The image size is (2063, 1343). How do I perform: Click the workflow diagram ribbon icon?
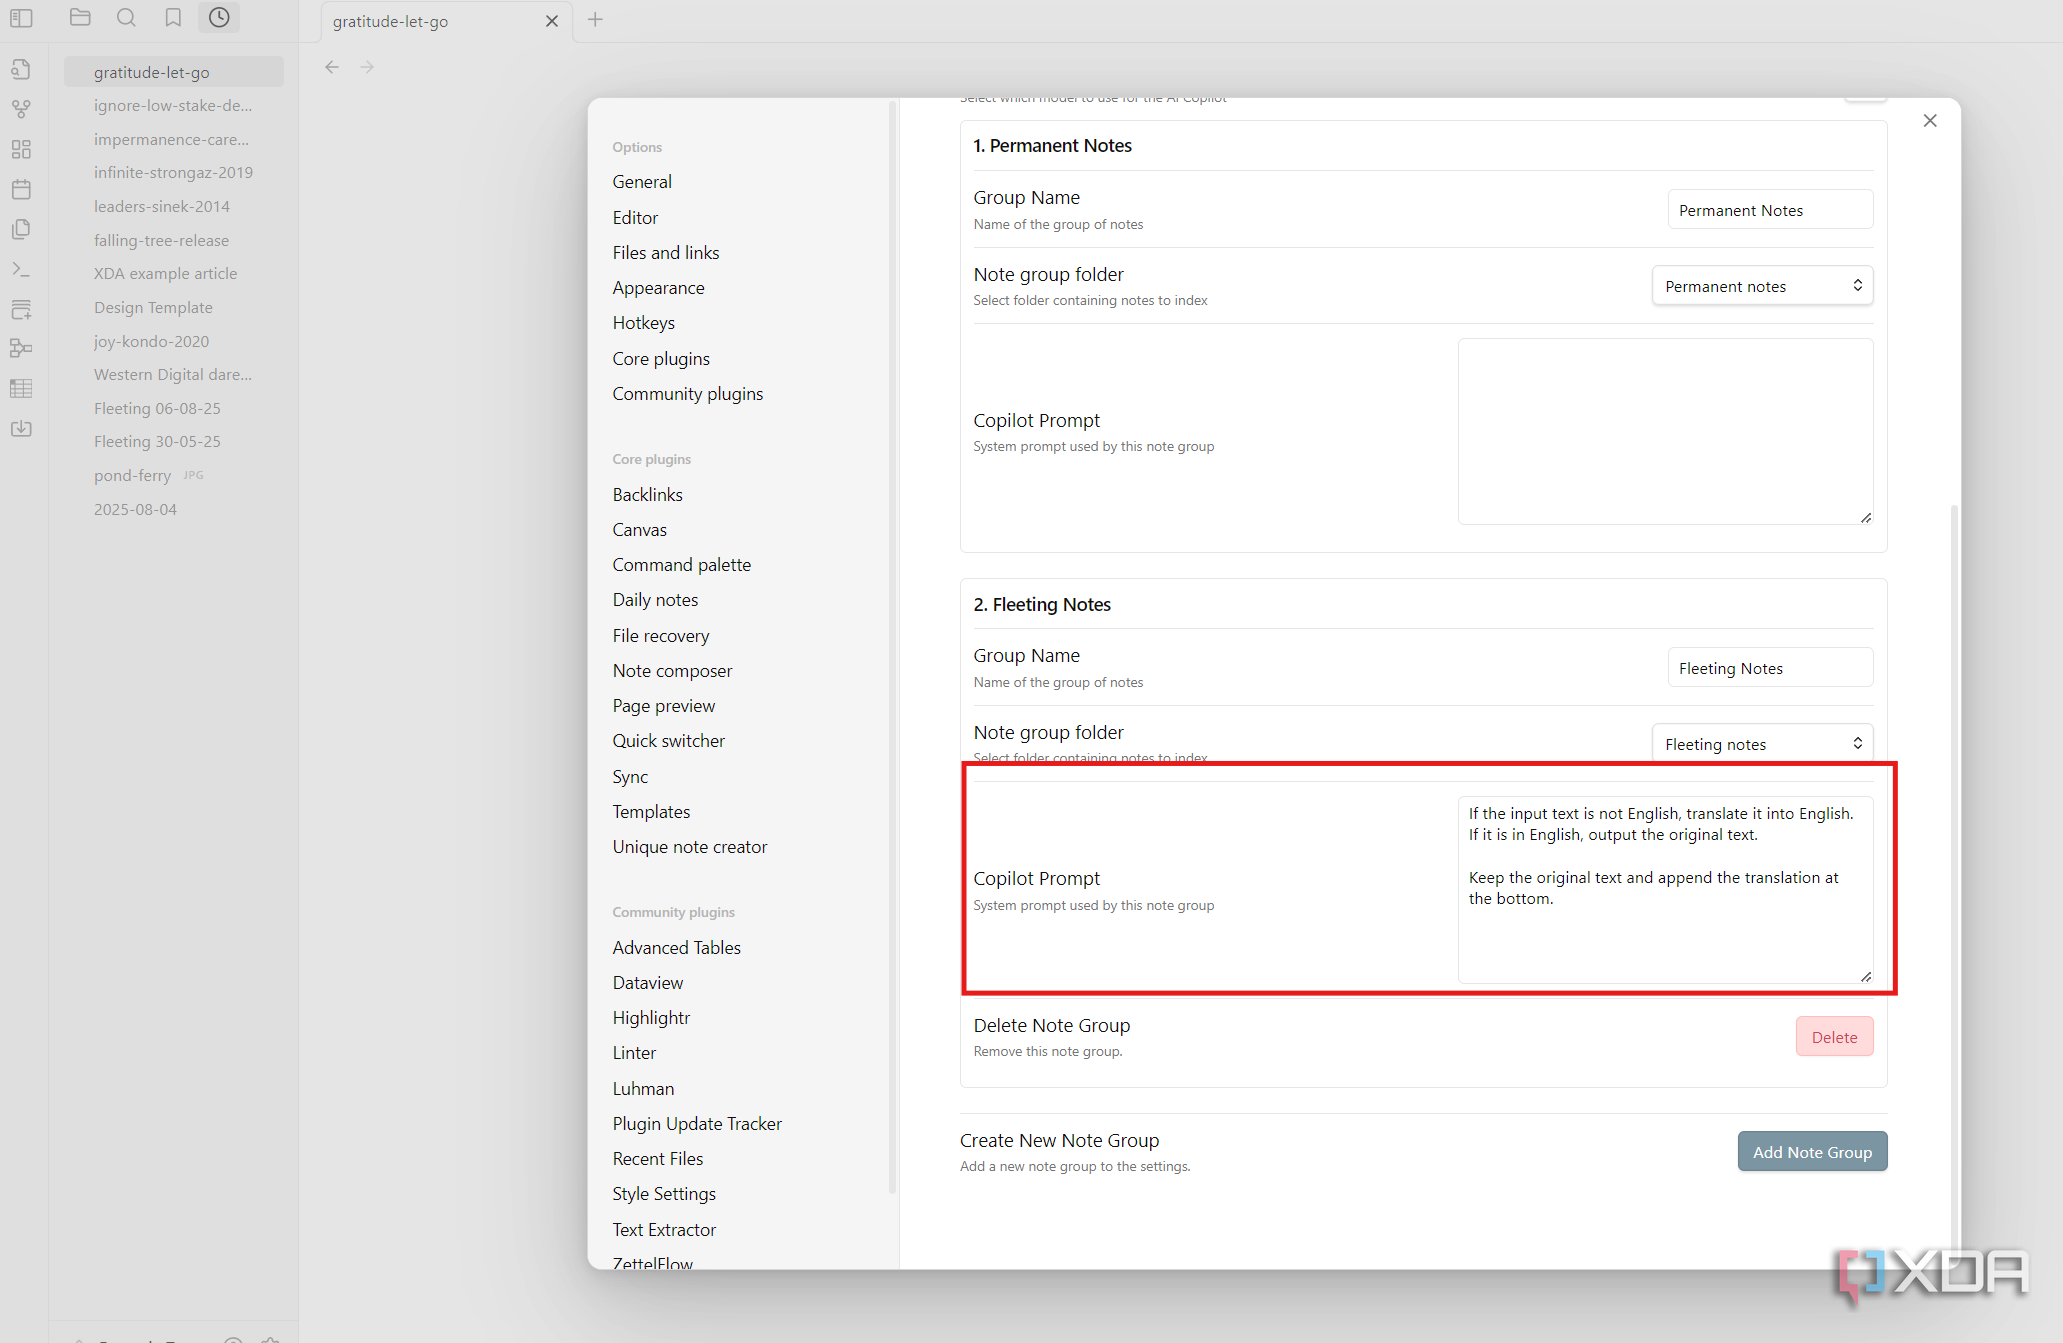click(21, 348)
